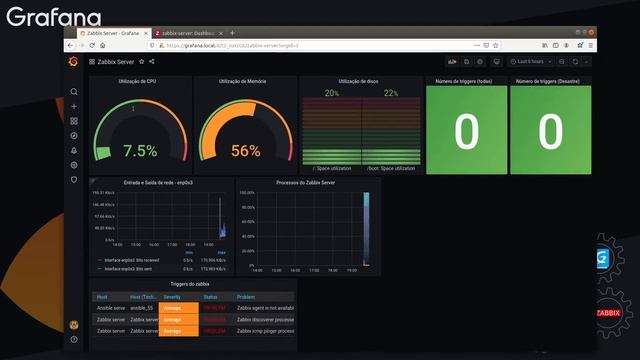Open the Help question icon in sidebar
Screen dimensions: 640x360
pyautogui.click(x=74, y=339)
